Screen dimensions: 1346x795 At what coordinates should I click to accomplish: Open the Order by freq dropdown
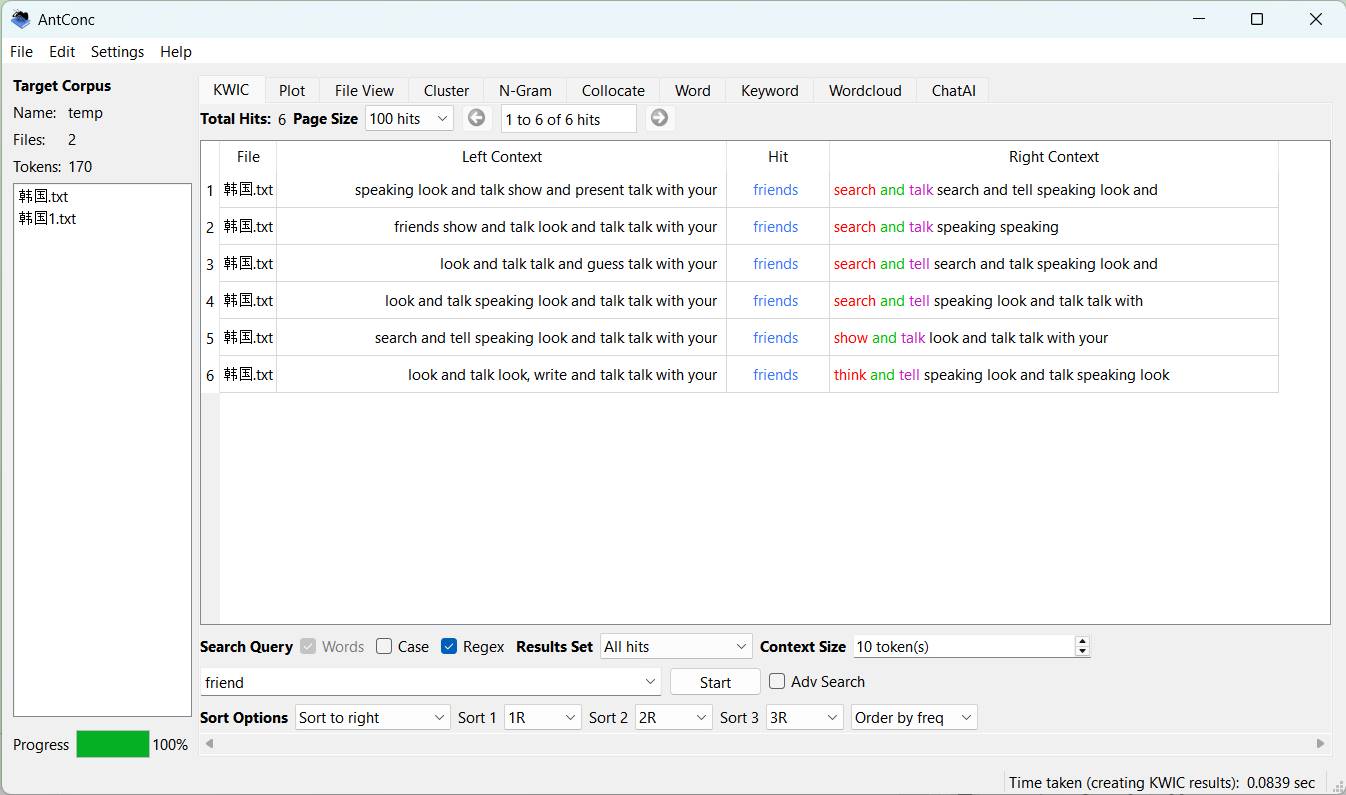tap(913, 718)
